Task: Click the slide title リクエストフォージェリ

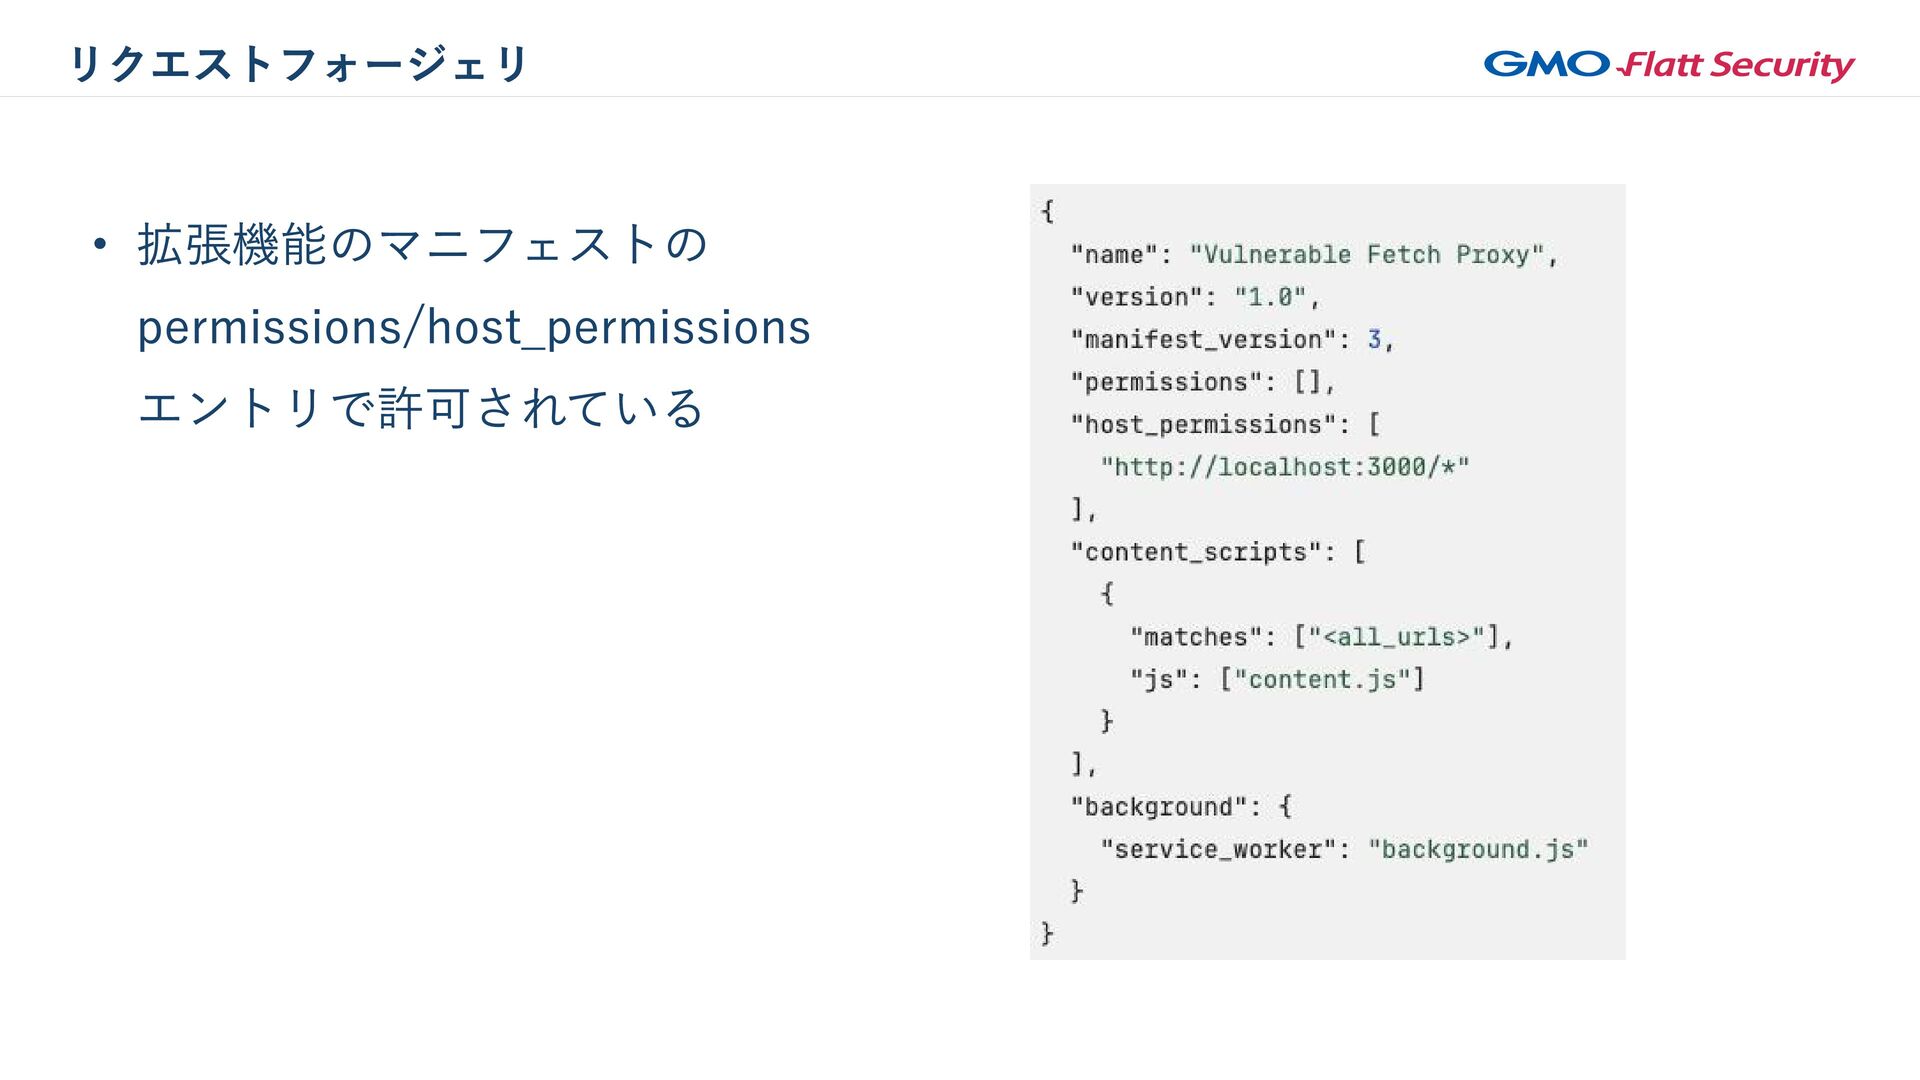Action: pos(298,65)
